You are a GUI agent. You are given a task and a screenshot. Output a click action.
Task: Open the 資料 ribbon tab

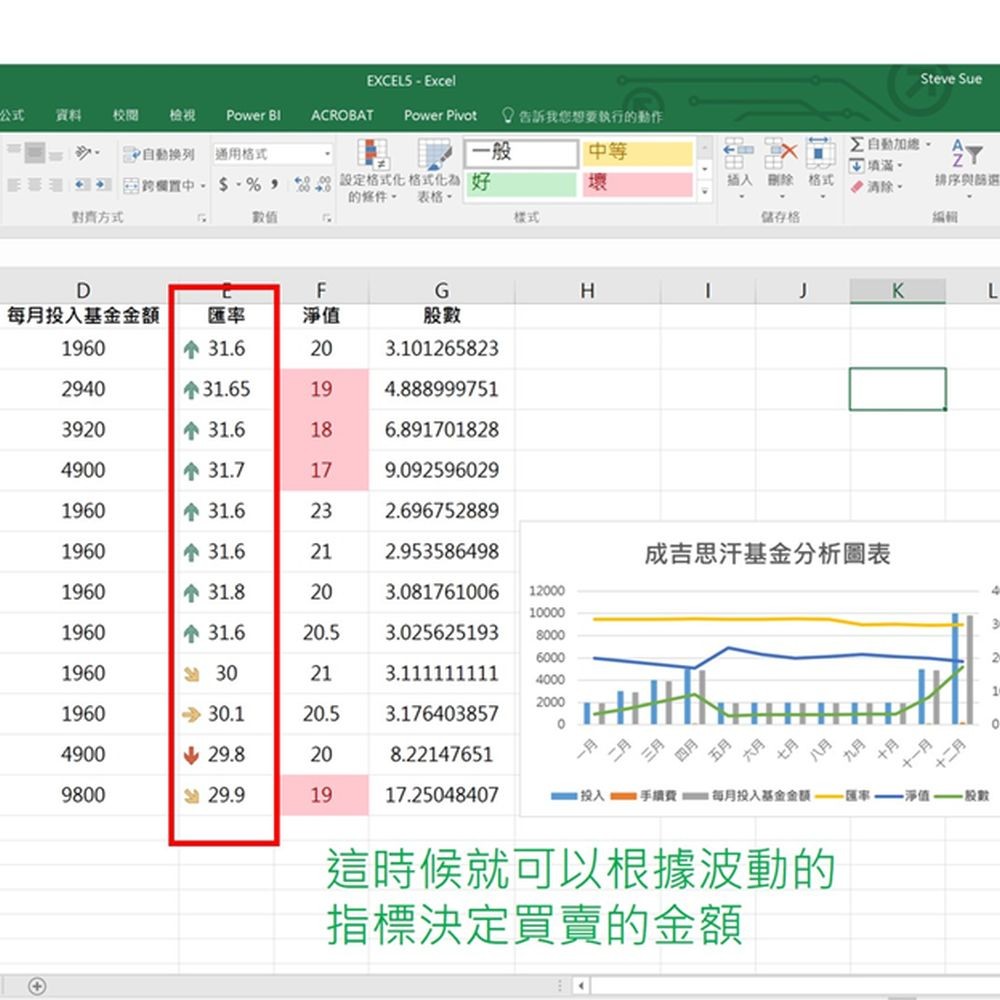click(68, 115)
